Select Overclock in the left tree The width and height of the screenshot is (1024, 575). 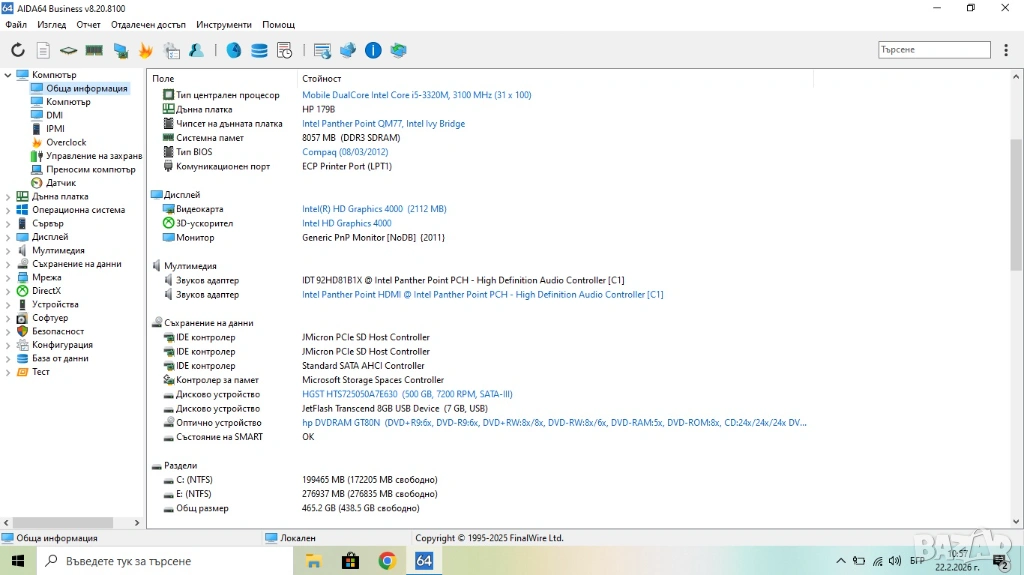click(x=66, y=142)
